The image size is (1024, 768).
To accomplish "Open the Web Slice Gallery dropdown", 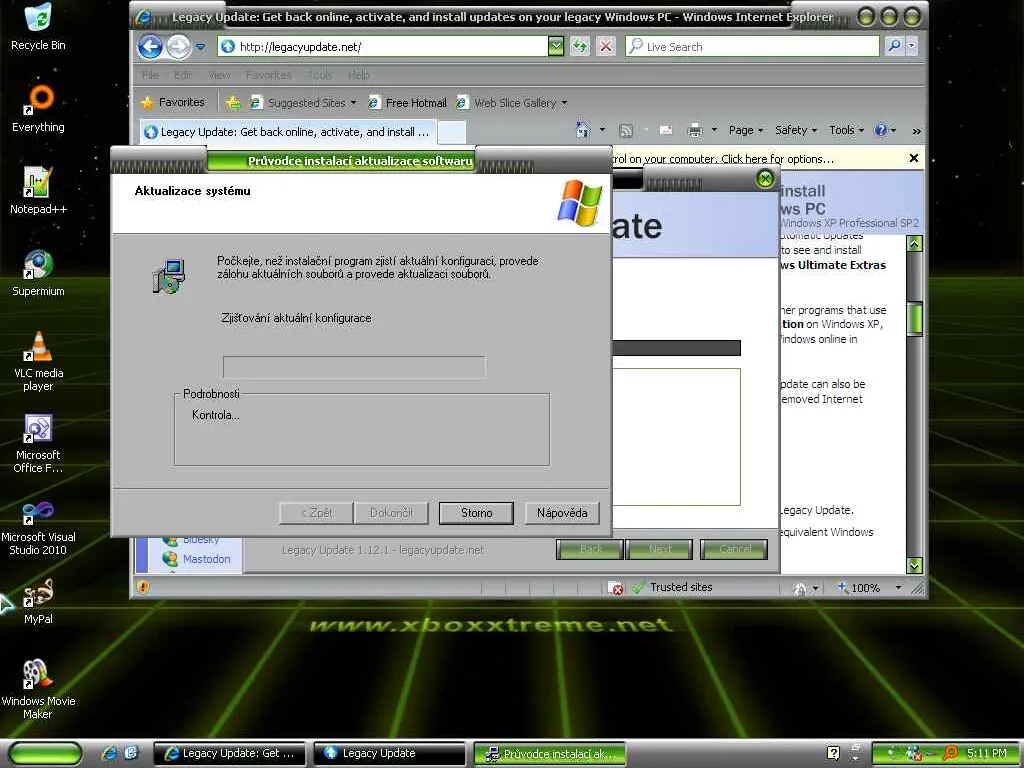I will click(x=564, y=103).
